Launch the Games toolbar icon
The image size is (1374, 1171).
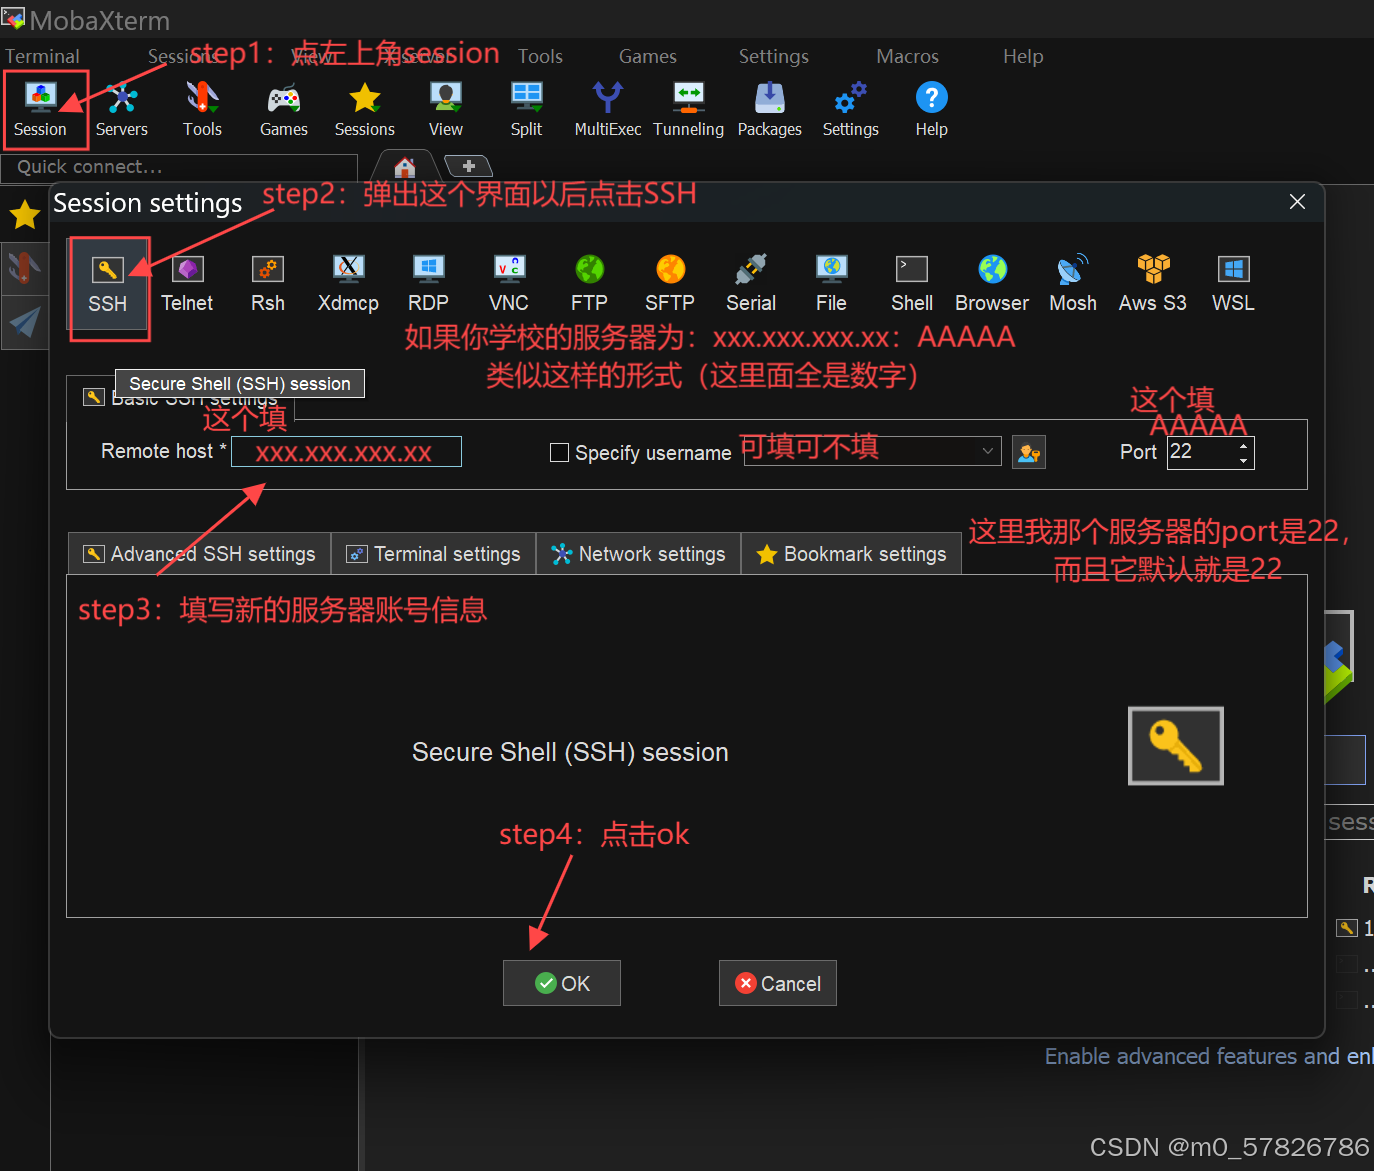tap(284, 110)
